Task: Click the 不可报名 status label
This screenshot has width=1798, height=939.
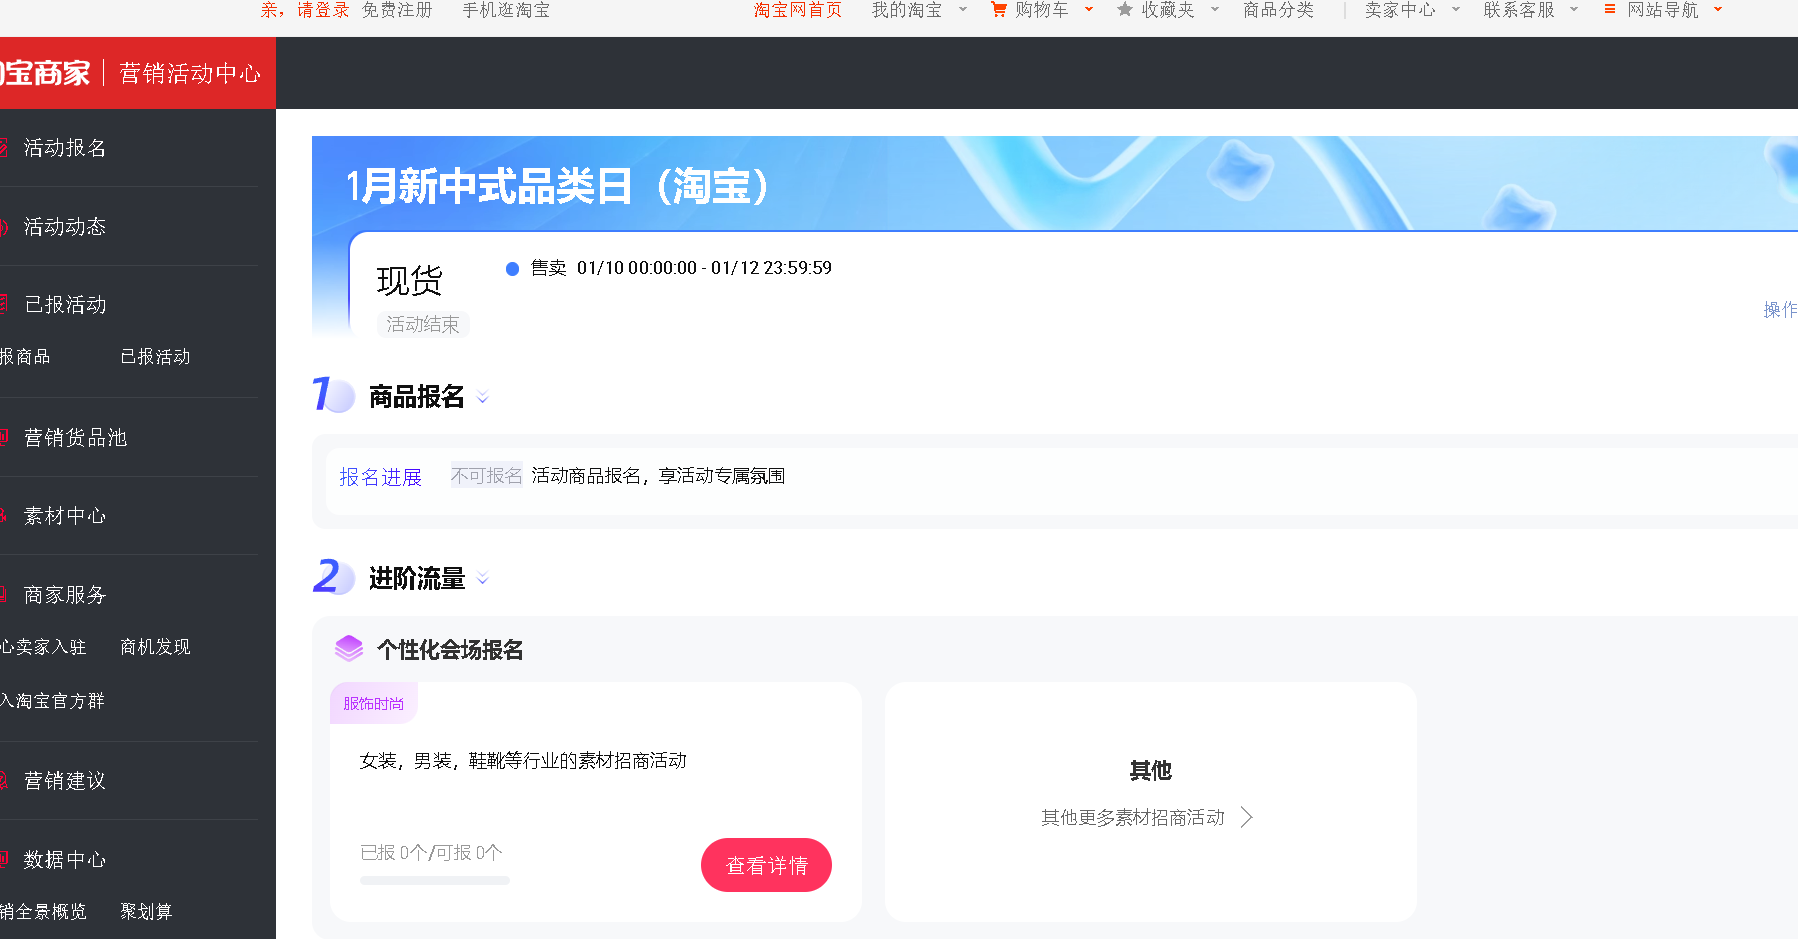Action: pyautogui.click(x=486, y=476)
